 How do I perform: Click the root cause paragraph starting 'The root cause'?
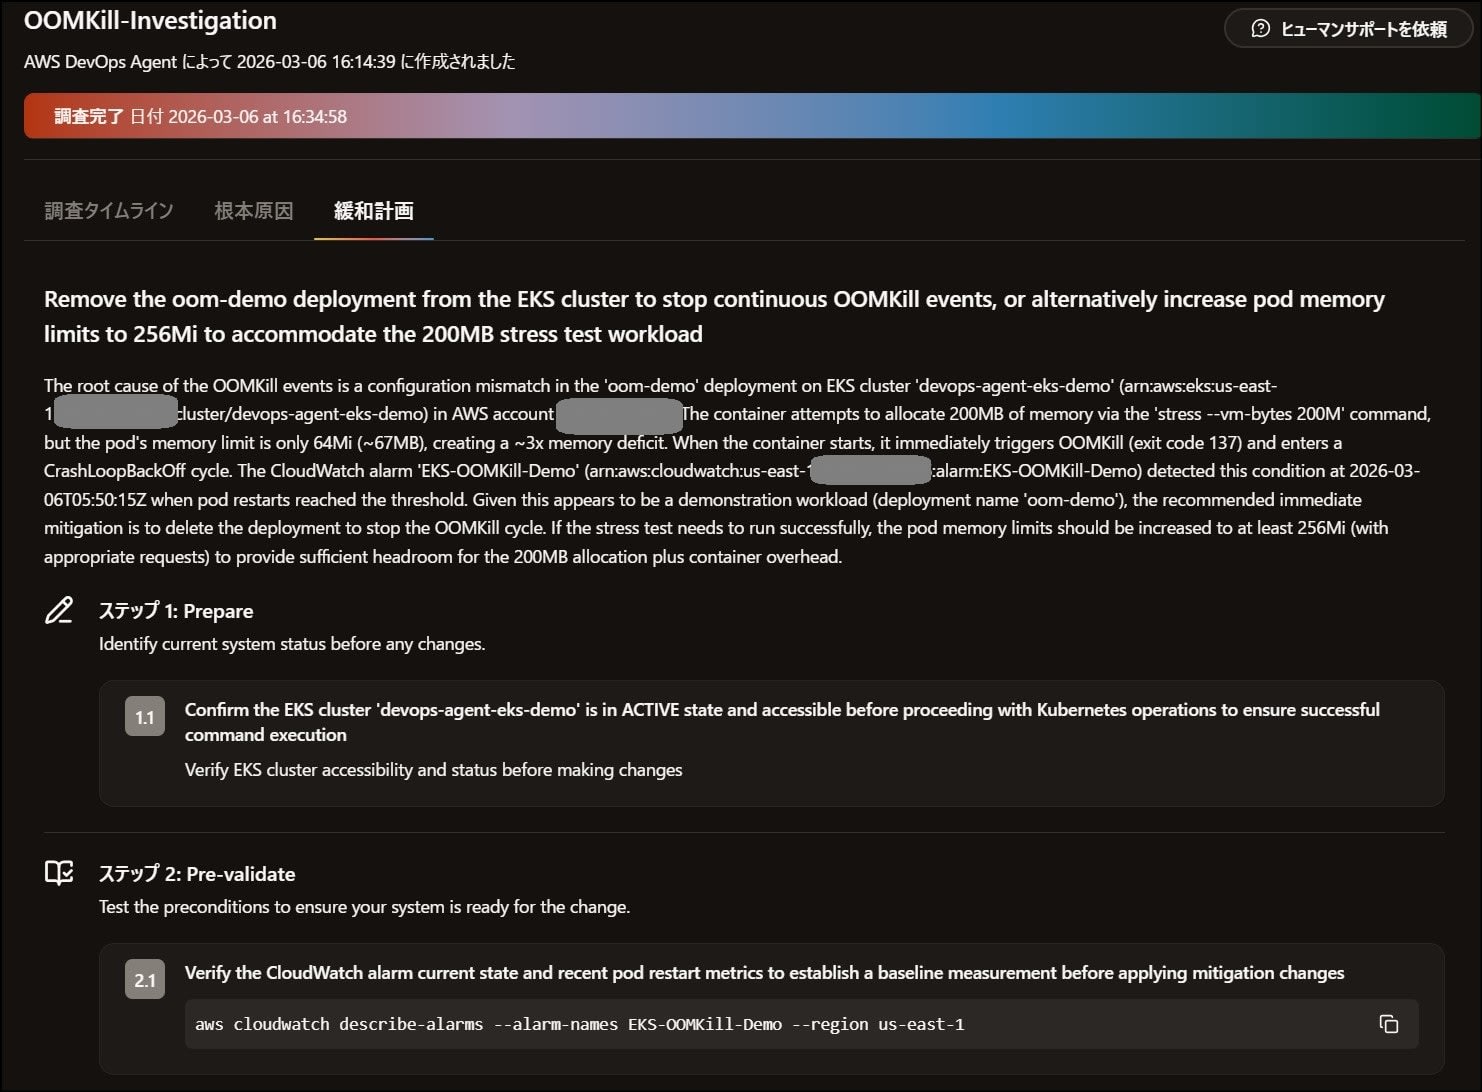[x=738, y=471]
